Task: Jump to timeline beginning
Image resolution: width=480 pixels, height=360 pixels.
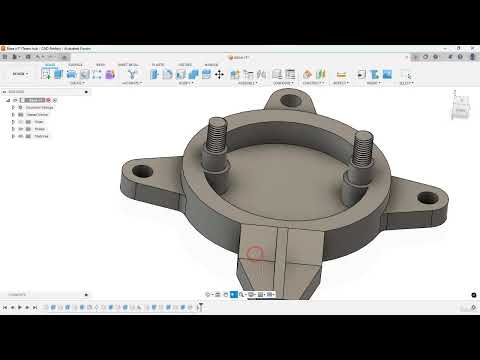Action: point(5,307)
